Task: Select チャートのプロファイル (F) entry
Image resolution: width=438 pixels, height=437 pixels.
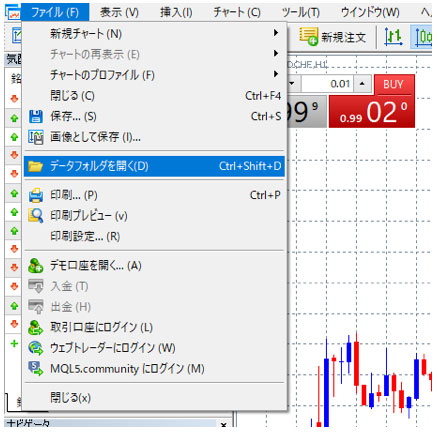Action: coord(154,75)
